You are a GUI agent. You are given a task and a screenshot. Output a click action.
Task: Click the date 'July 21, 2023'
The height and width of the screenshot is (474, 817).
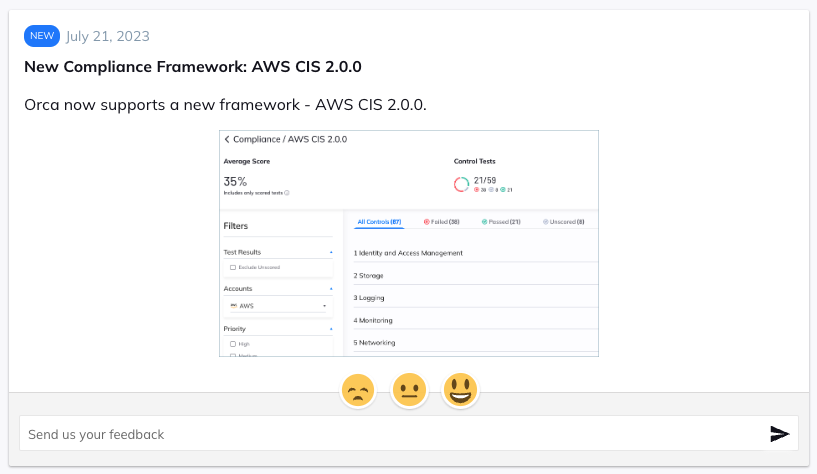click(108, 36)
